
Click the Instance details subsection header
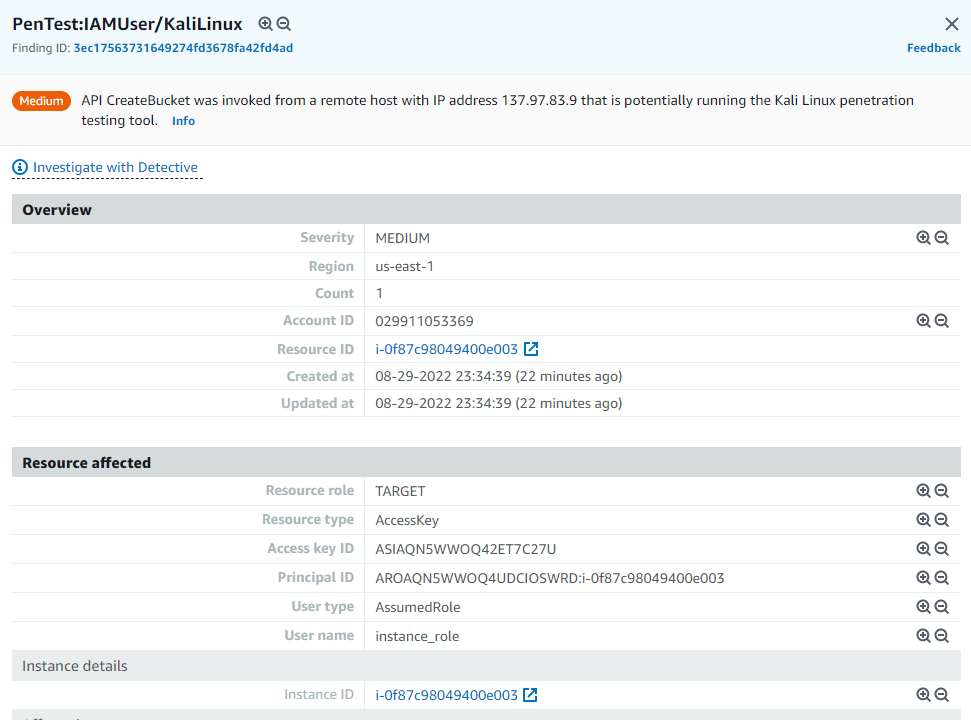click(486, 666)
